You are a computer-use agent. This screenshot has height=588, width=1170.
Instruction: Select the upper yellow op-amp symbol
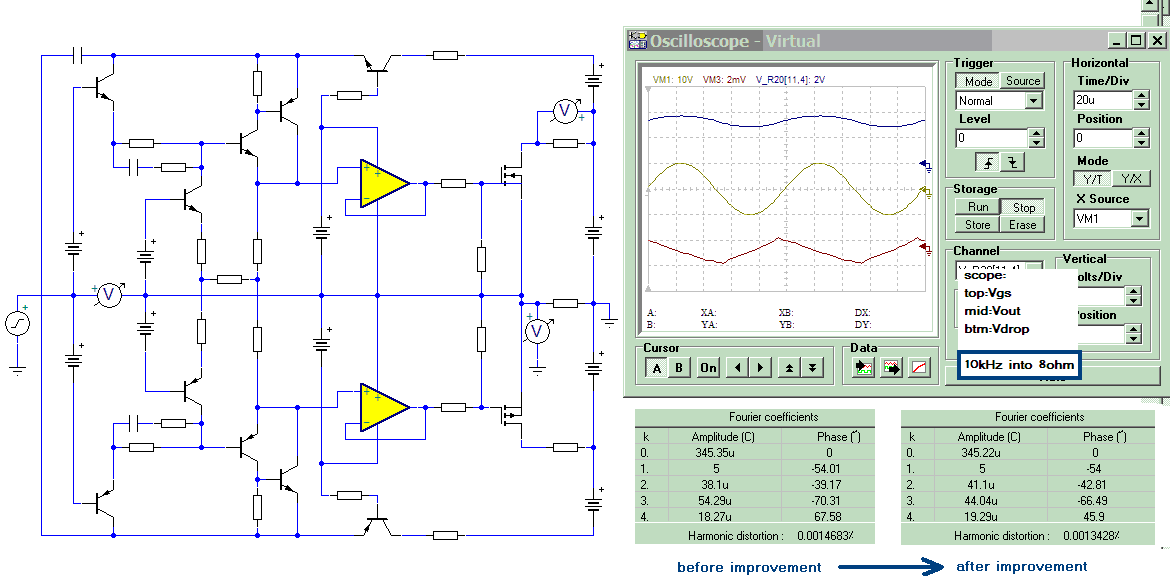coord(384,183)
